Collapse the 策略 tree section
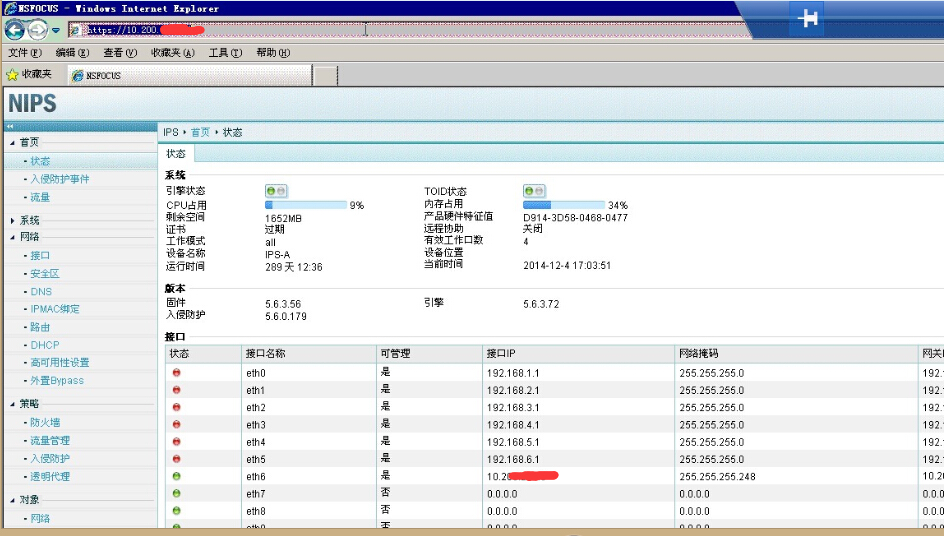944x536 pixels. tap(13, 404)
